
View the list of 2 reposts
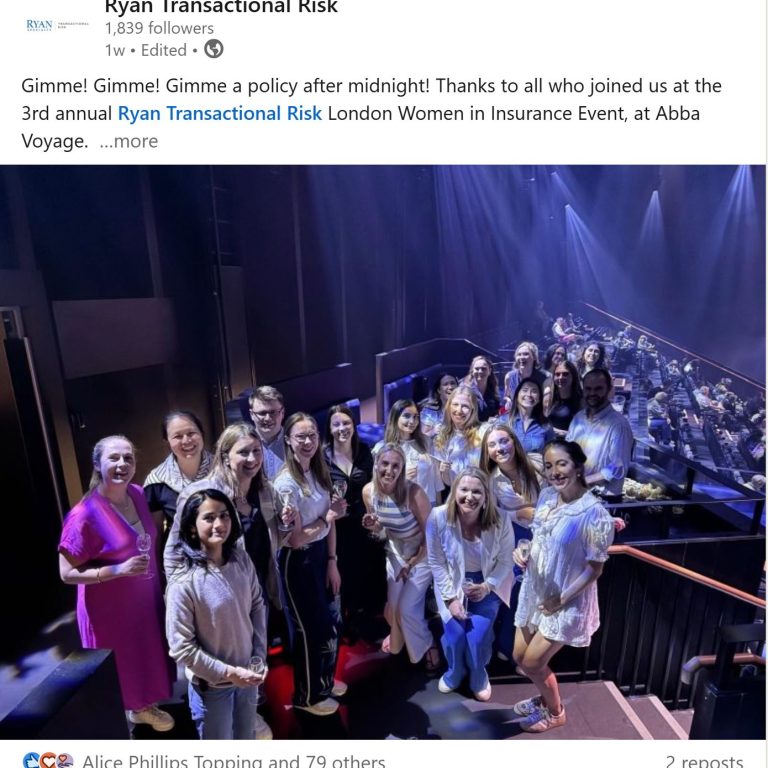pos(704,762)
